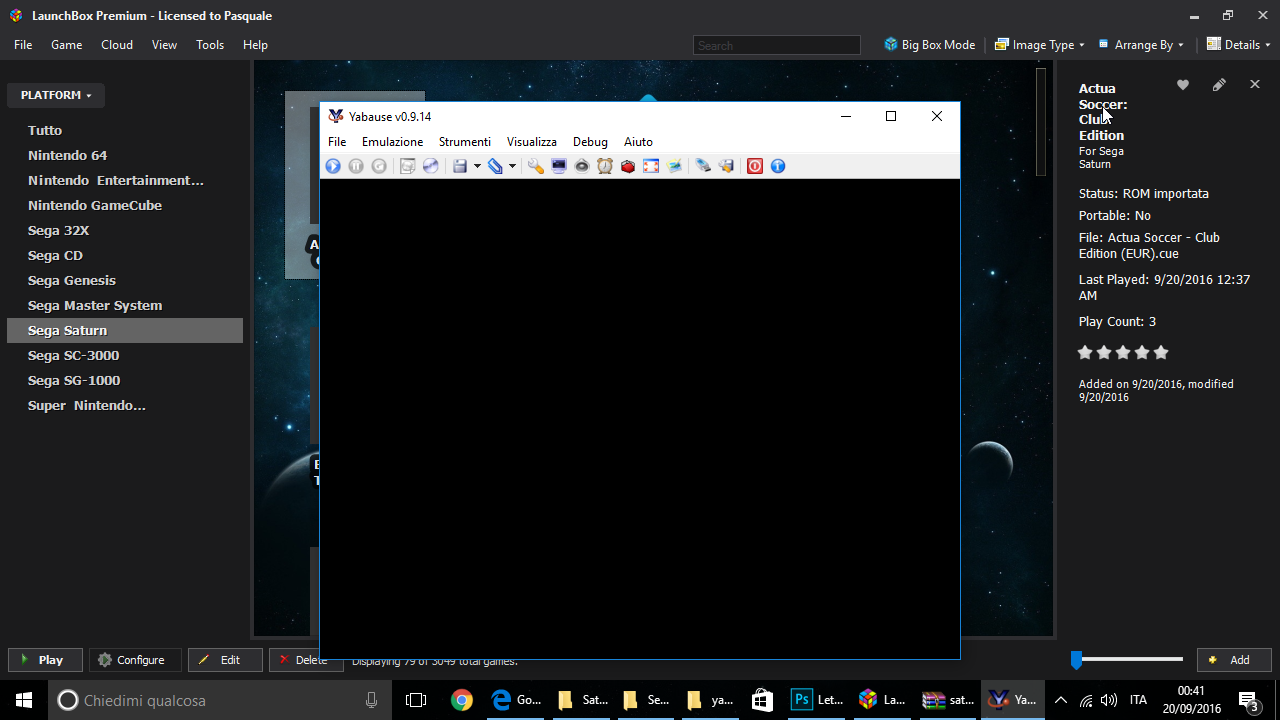The image size is (1280, 720).
Task: Open the Debug menu in Yabause
Action: pos(590,142)
